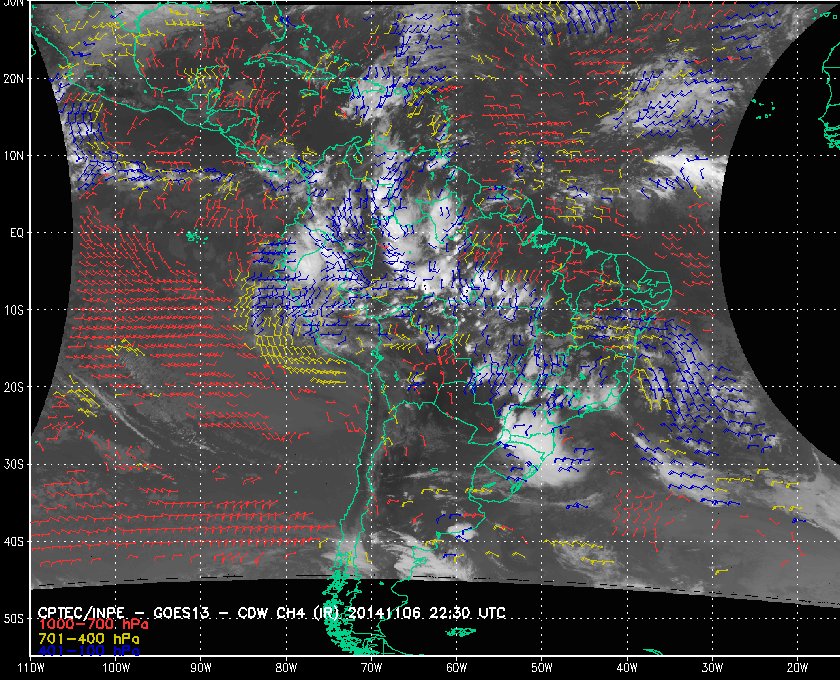Click the 50S latitude label
The image size is (840, 680).
[14, 618]
